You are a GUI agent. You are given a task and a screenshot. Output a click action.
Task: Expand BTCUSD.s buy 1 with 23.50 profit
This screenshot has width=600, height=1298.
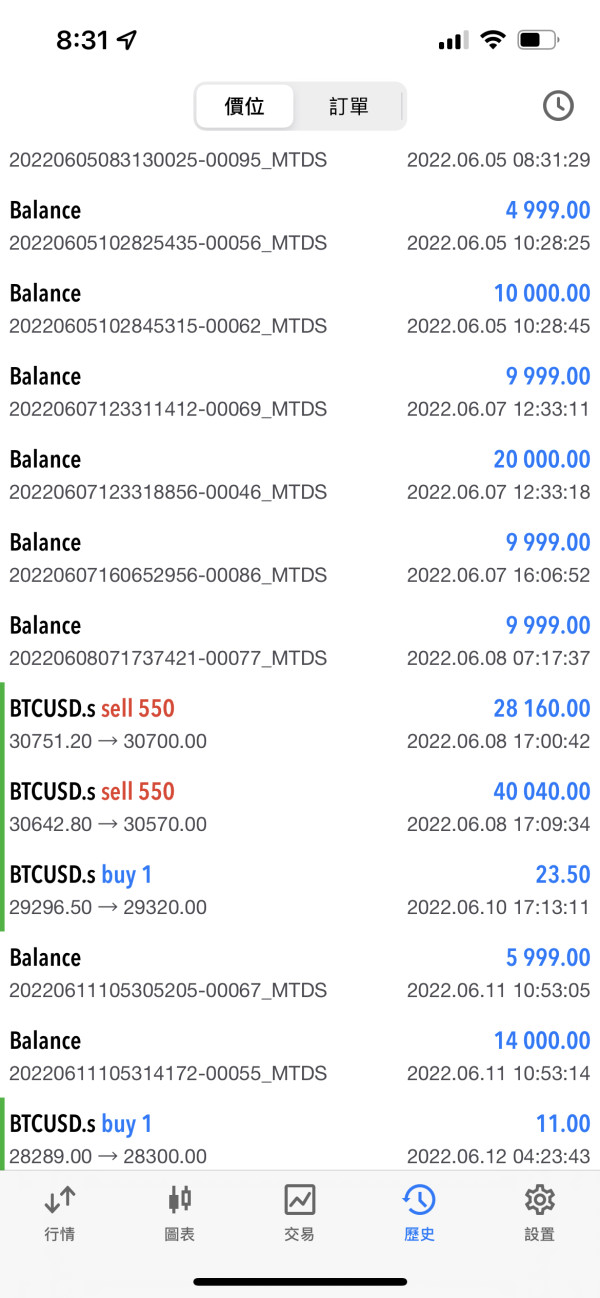click(300, 890)
